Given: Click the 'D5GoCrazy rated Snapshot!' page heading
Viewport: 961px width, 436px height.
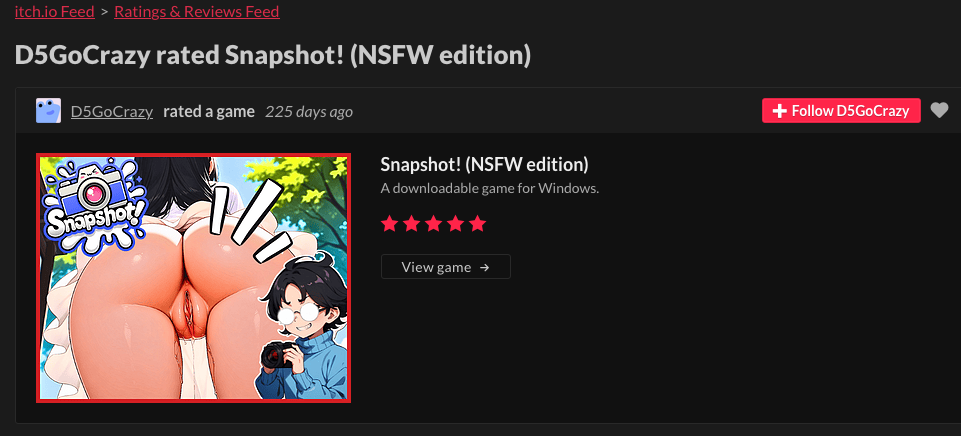Looking at the screenshot, I should [x=272, y=55].
